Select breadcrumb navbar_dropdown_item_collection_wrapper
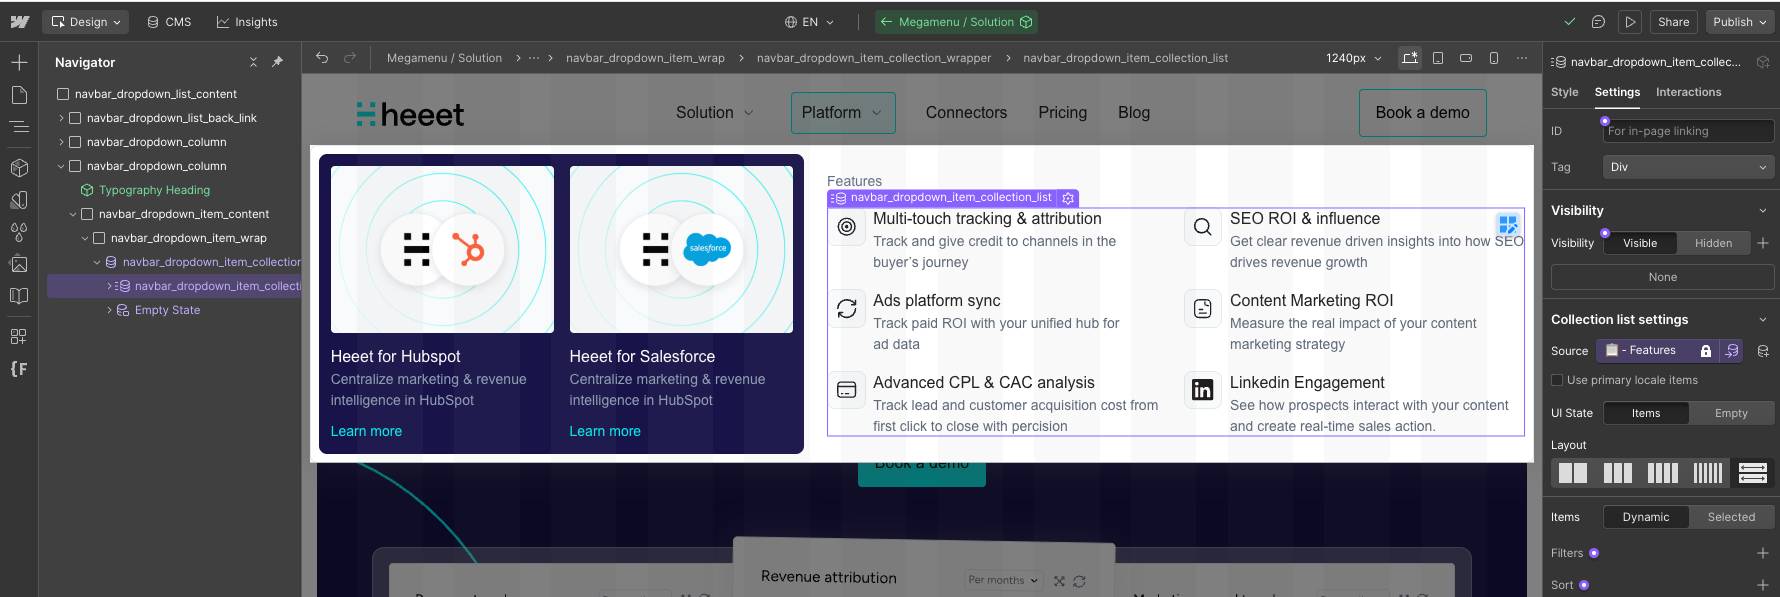Viewport: 1780px width, 597px height. 874,58
